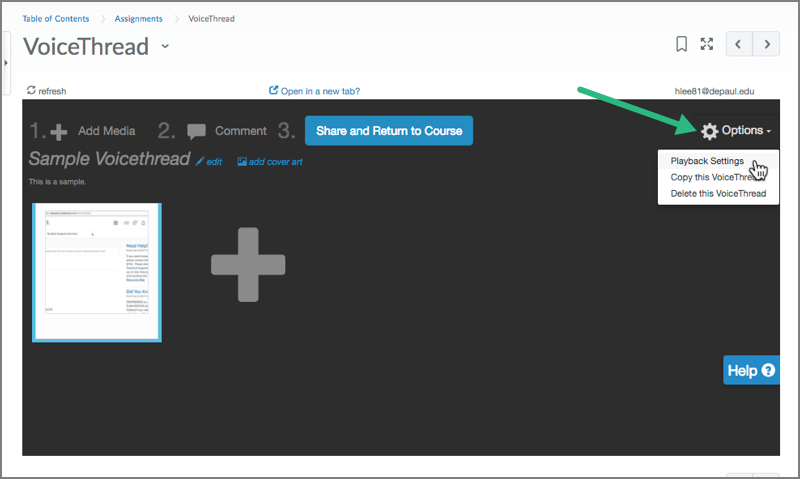Screen dimensions: 800x479
Task: Click hlee81@depaul.edu account text
Action: pyautogui.click(x=714, y=91)
